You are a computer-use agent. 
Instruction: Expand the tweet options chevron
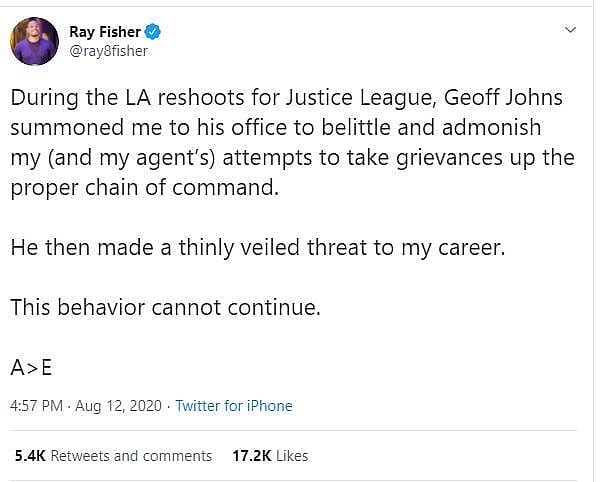571,30
